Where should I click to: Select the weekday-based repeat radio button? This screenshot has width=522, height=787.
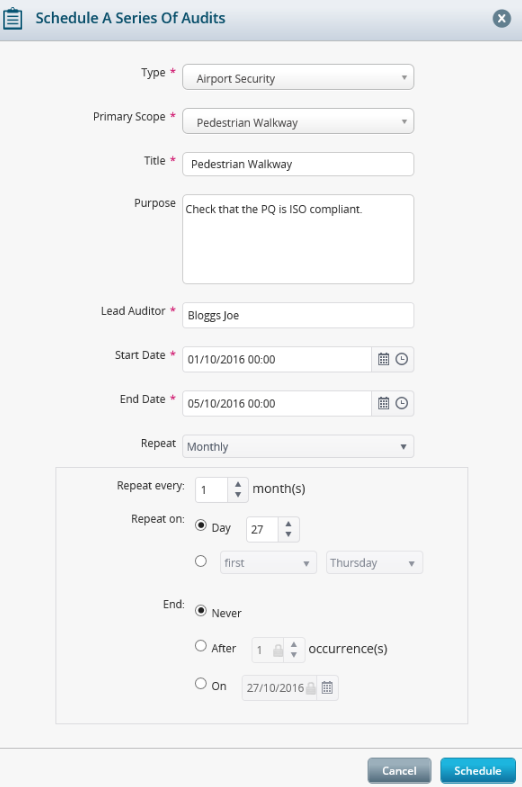201,561
